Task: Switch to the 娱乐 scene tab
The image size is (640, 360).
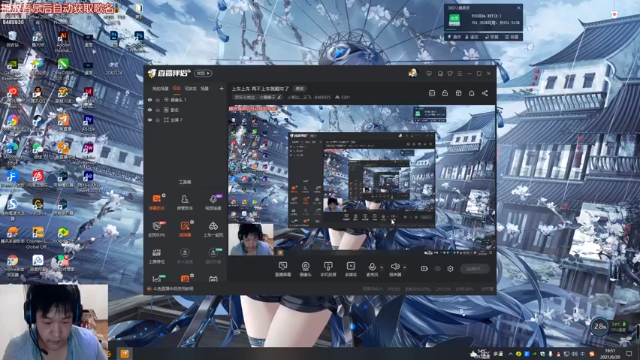Action: tap(177, 89)
